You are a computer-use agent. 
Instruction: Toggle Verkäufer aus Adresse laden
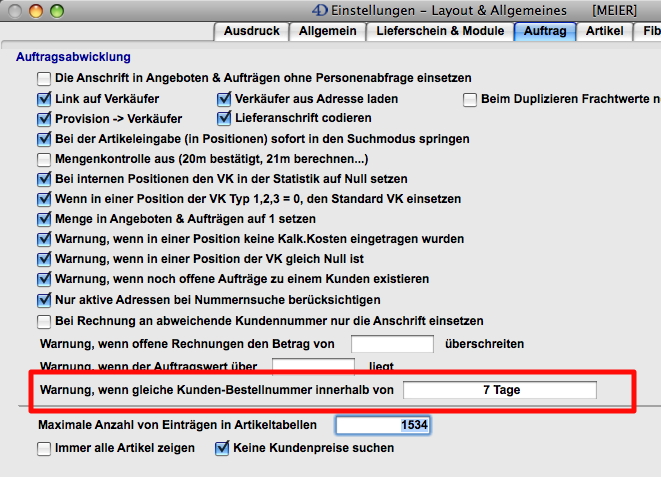click(225, 99)
